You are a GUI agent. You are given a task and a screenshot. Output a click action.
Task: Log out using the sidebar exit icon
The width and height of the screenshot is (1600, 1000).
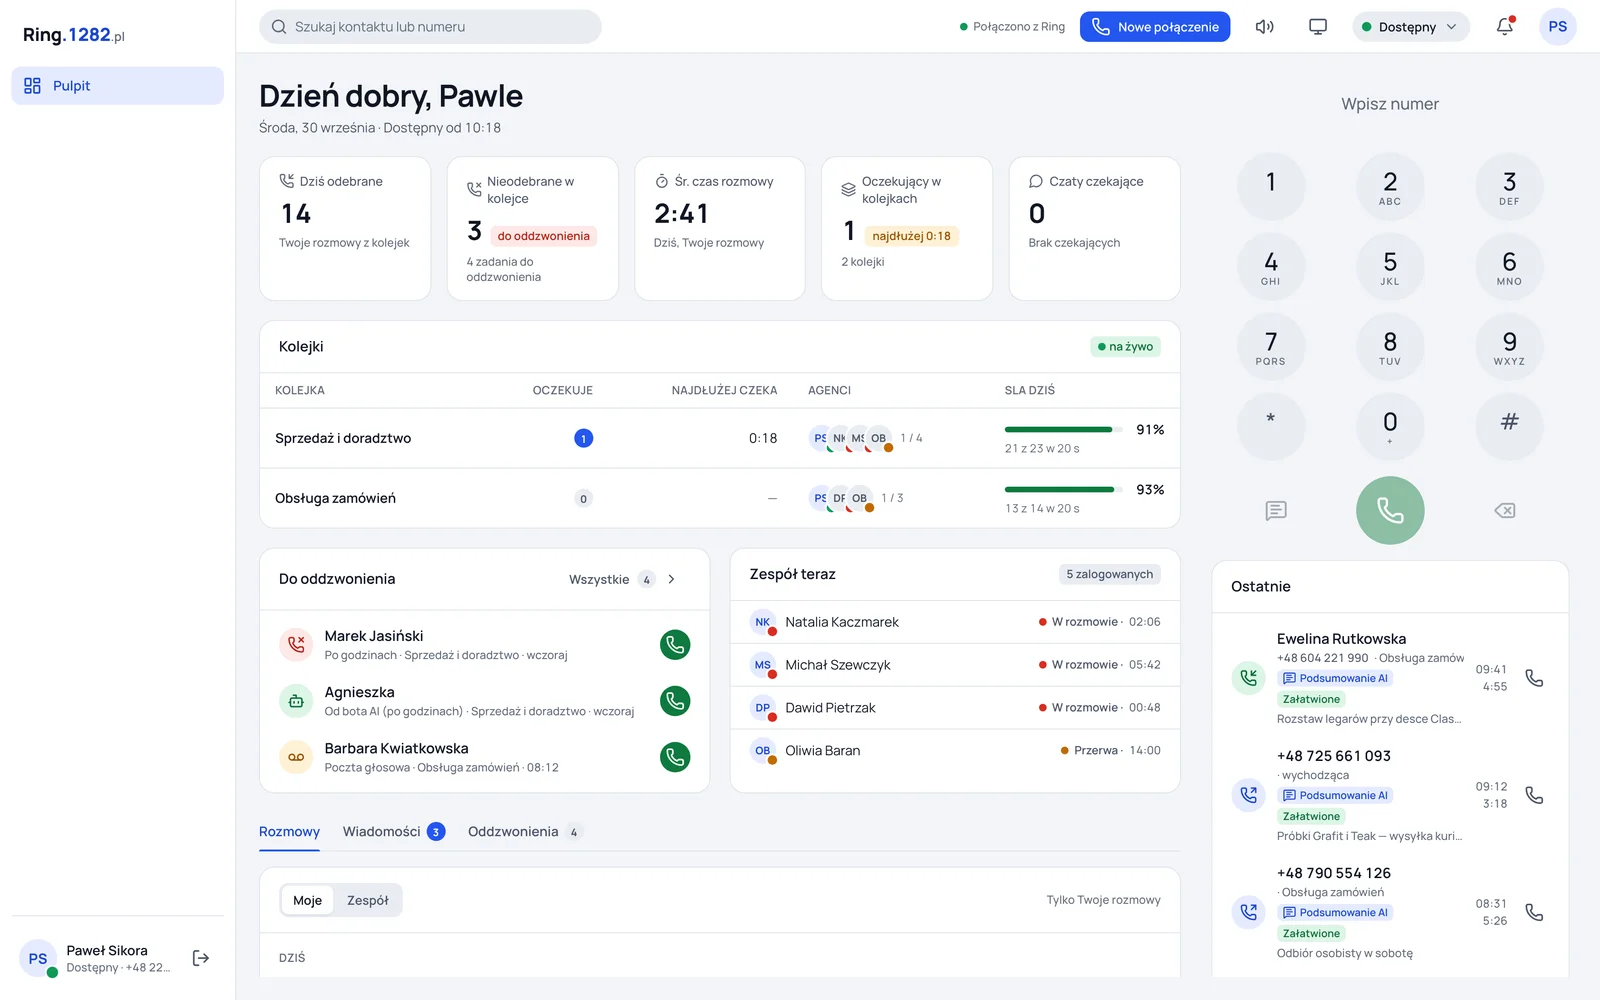201,958
